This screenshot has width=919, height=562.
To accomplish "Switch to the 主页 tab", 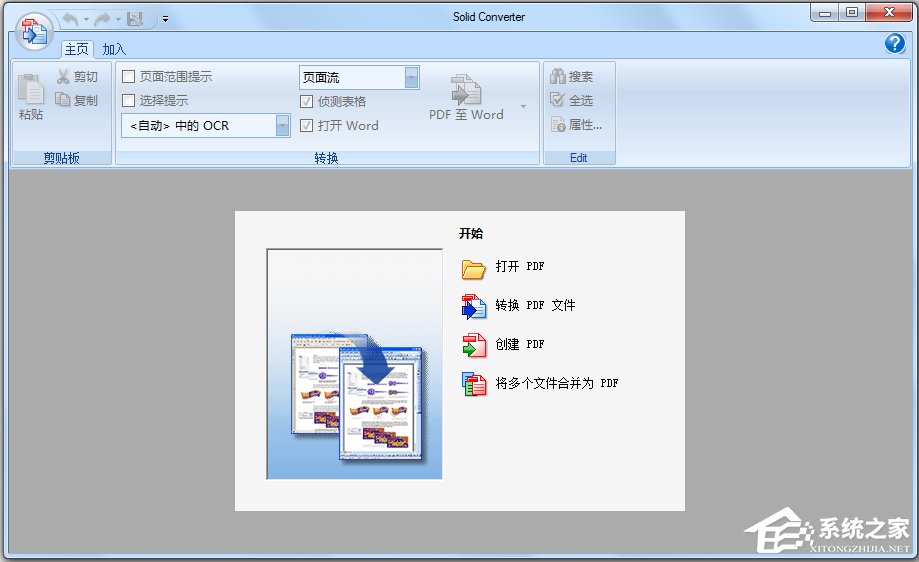I will click(x=77, y=49).
